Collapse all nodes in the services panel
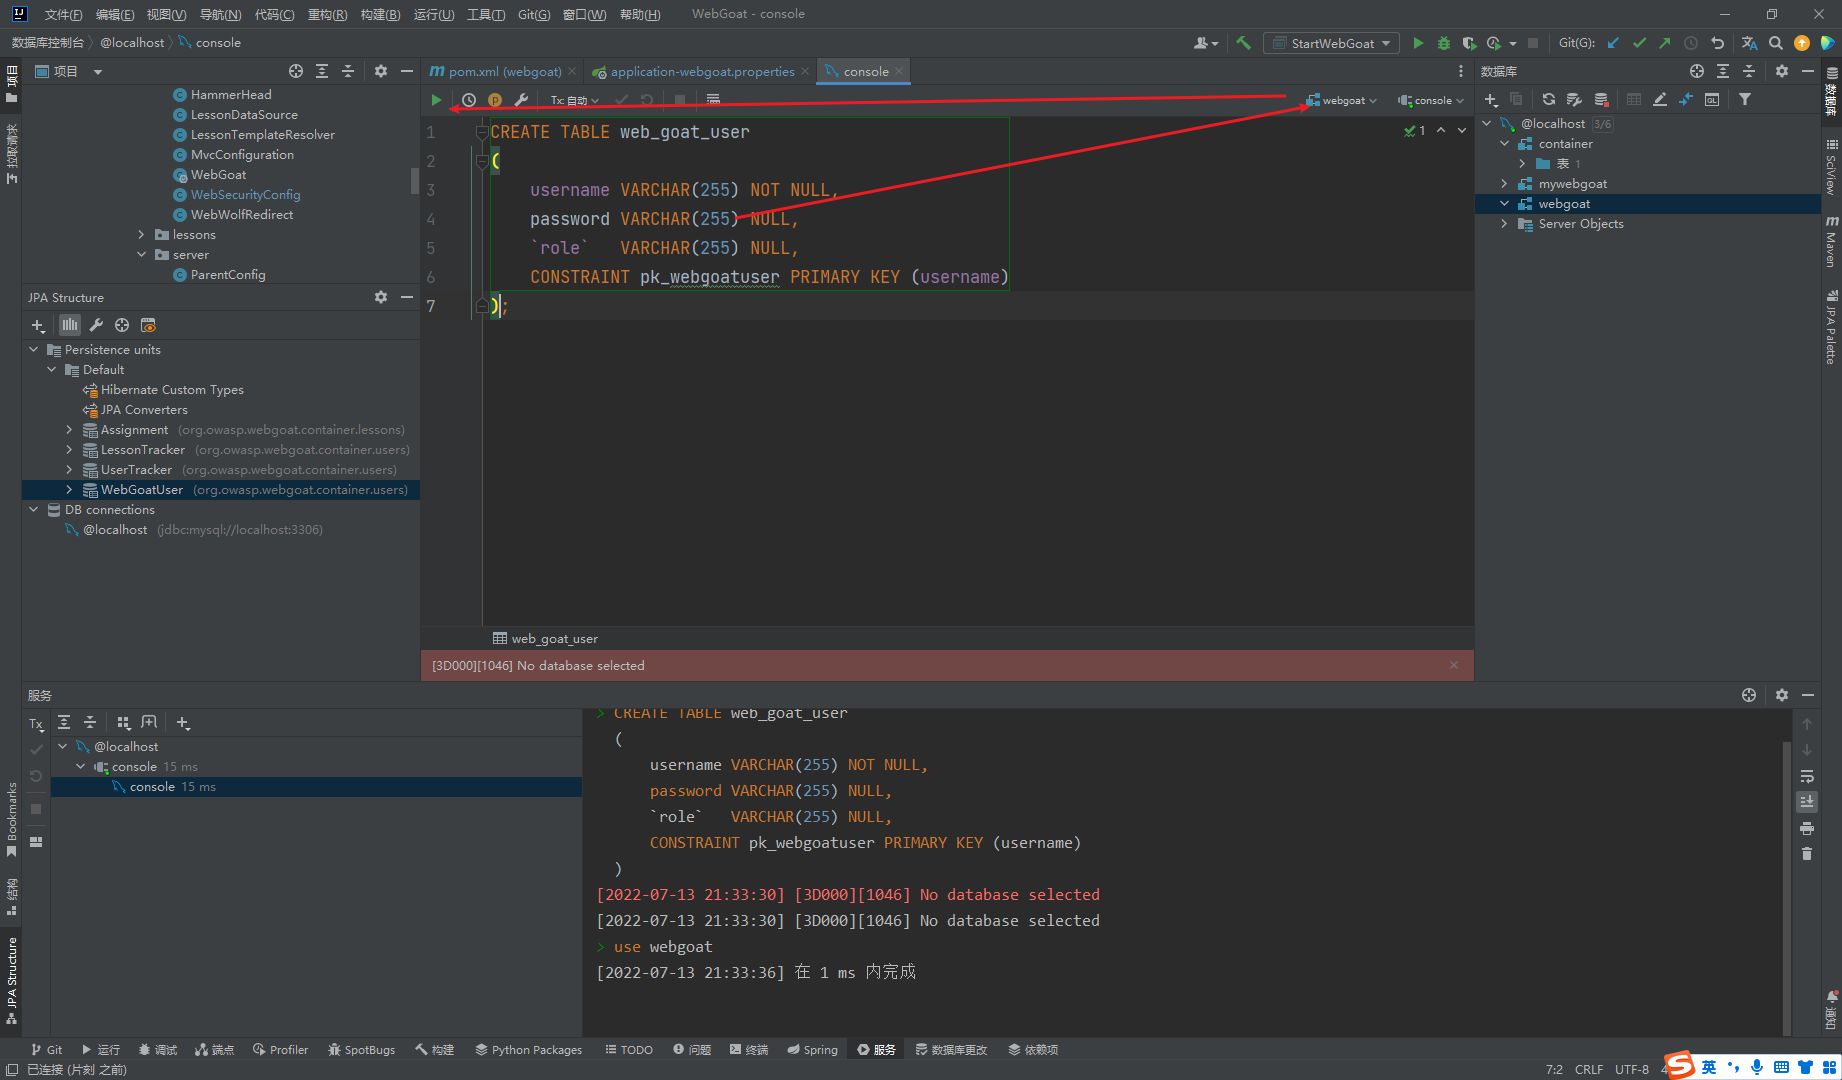The height and width of the screenshot is (1080, 1842). pyautogui.click(x=90, y=722)
